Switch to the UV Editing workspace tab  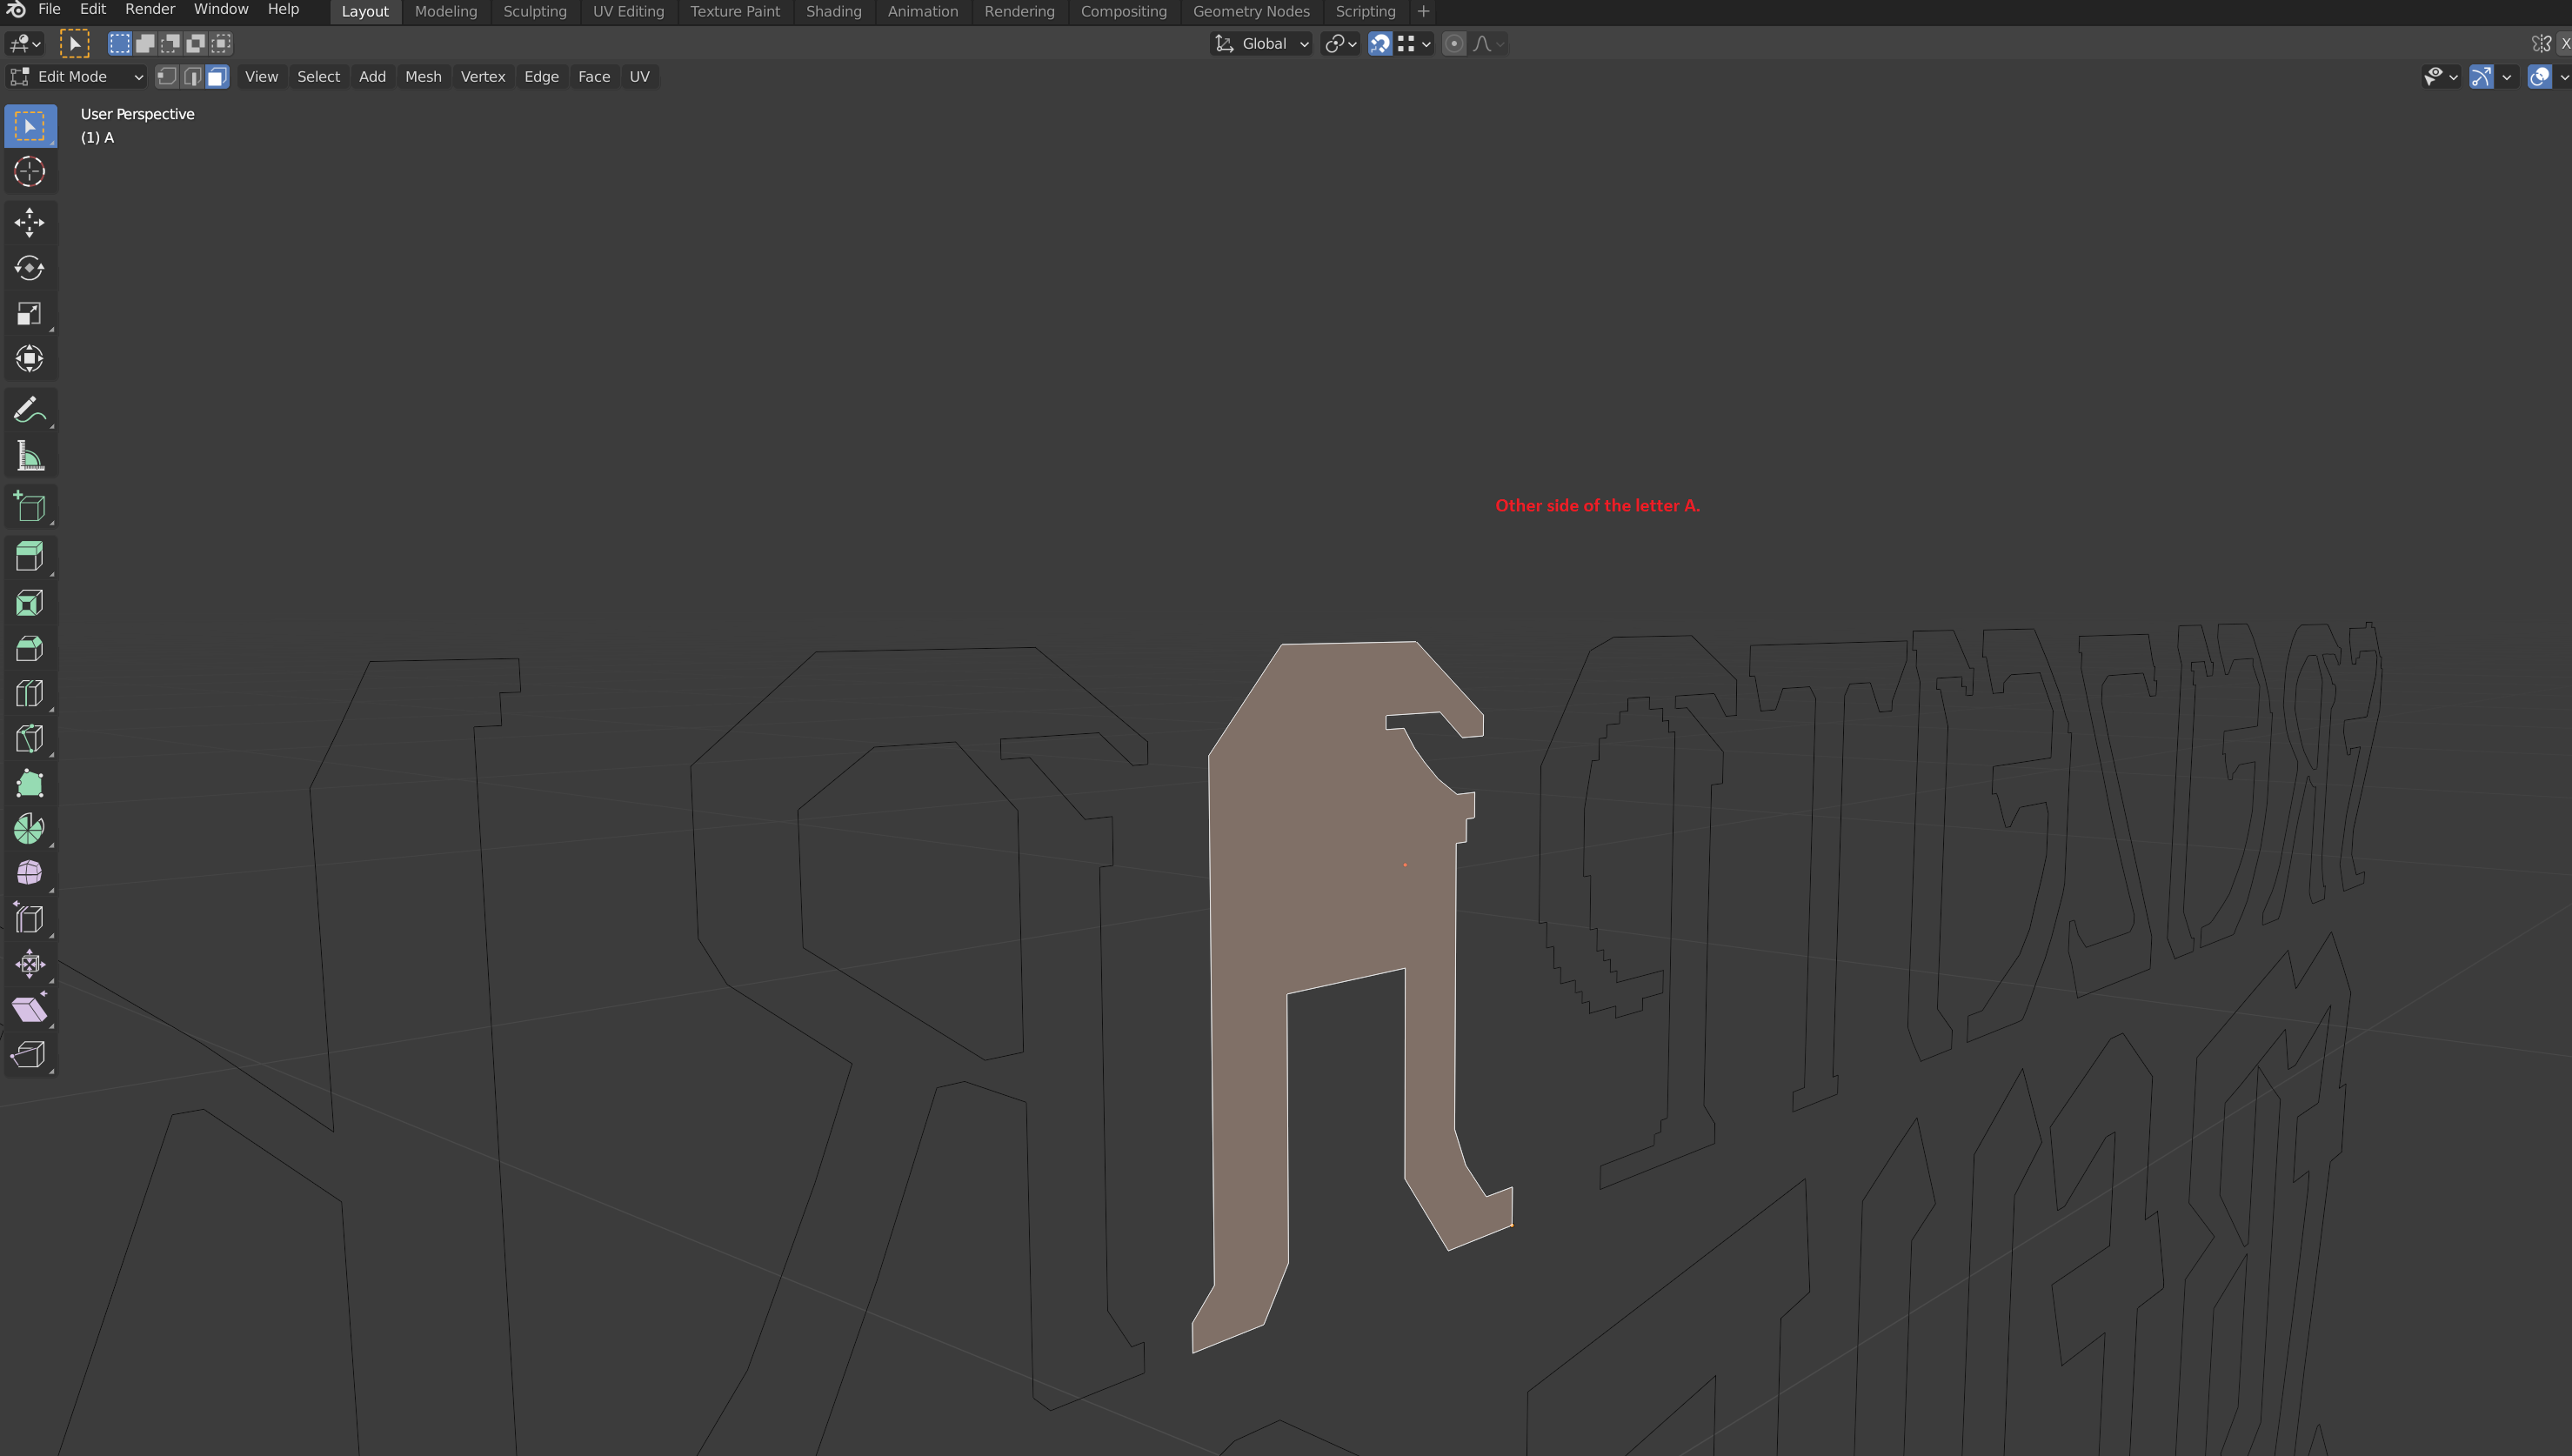pos(628,11)
